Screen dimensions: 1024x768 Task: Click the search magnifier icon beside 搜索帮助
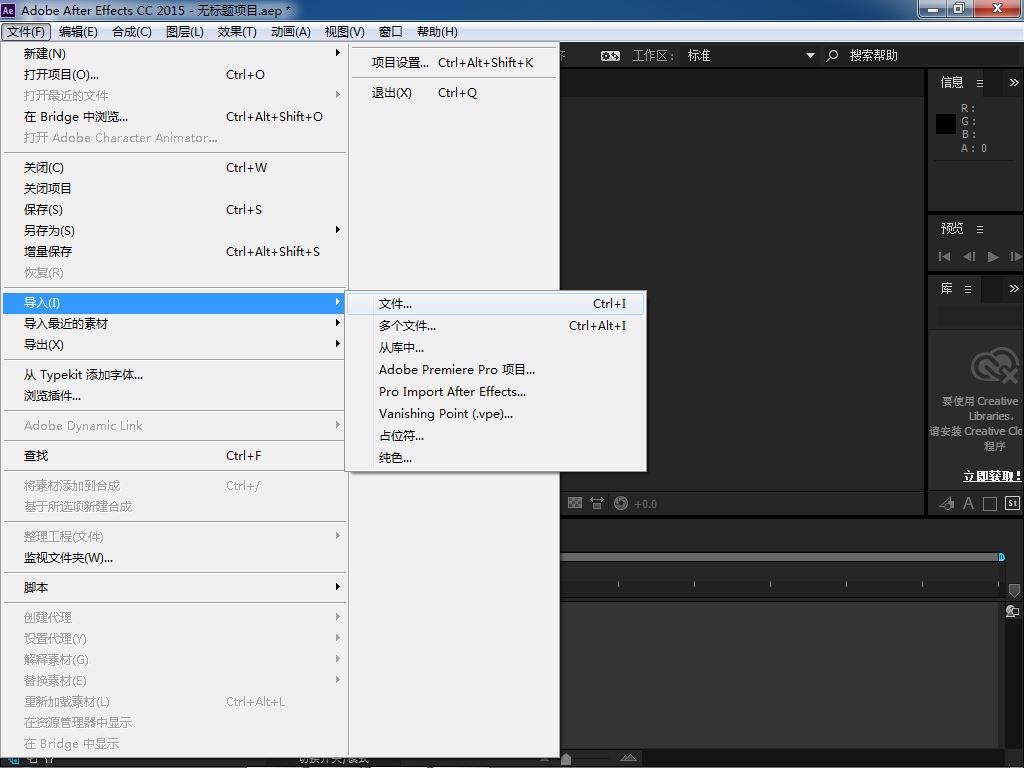pos(832,56)
